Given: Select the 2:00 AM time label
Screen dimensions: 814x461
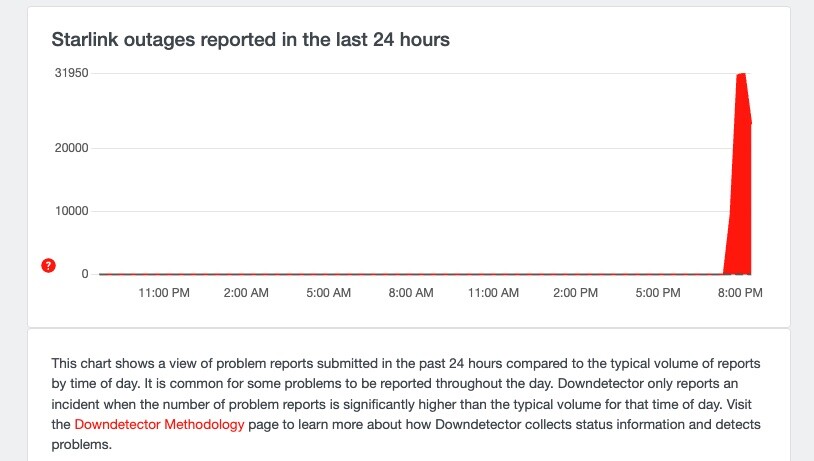Looking at the screenshot, I should coord(246,293).
